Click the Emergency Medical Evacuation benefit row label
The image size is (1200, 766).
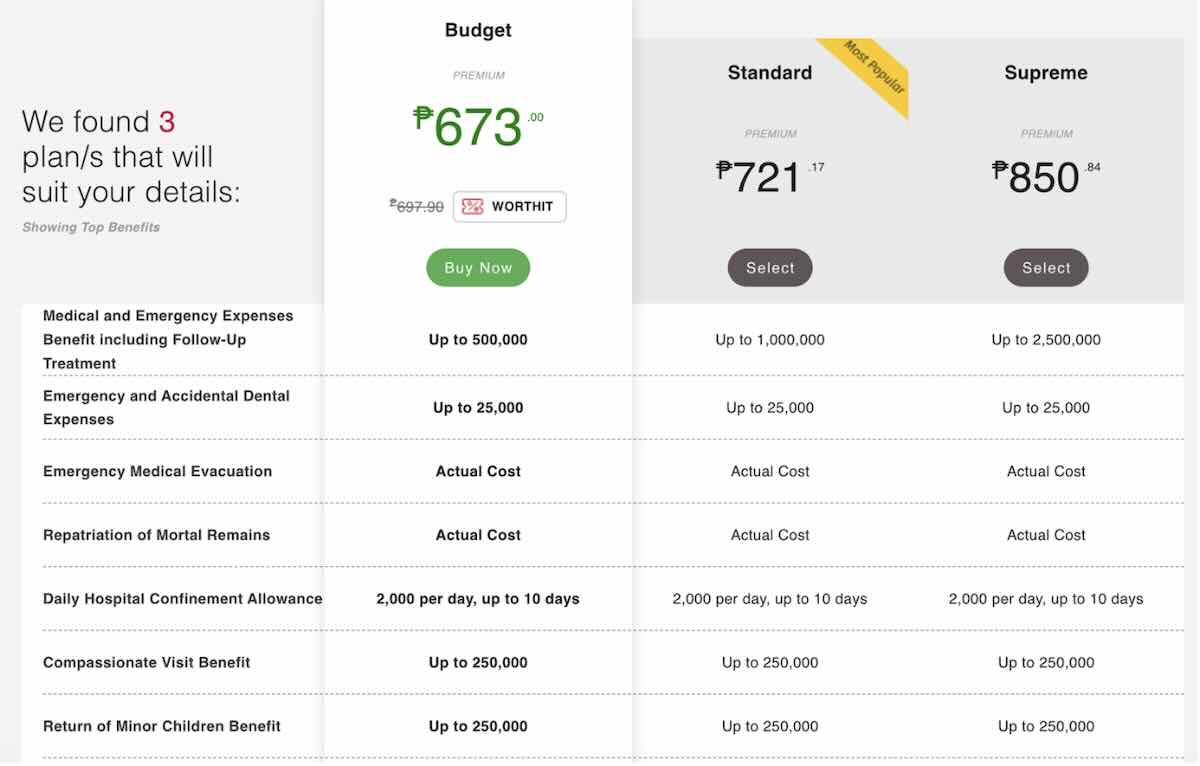(157, 471)
